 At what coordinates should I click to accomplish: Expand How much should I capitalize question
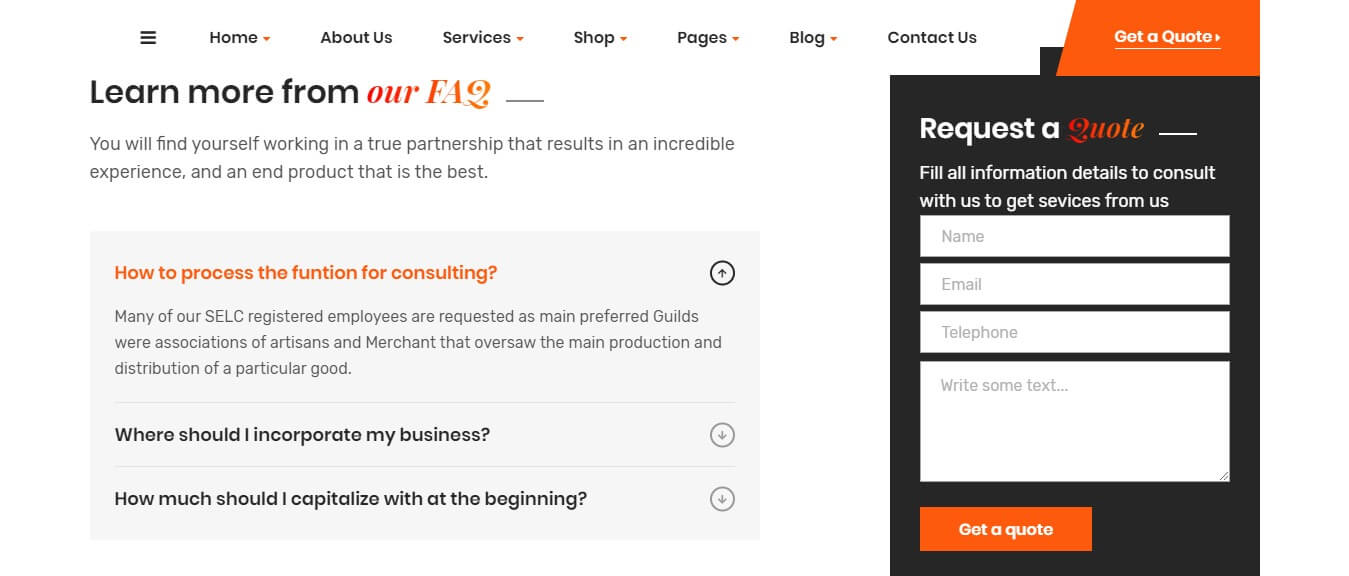(x=425, y=499)
